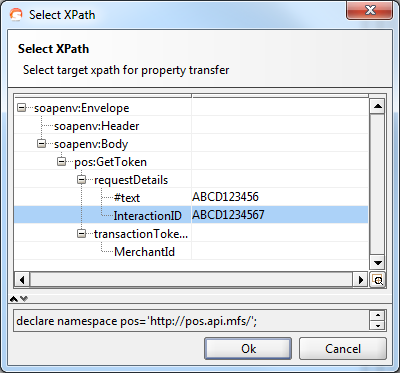Image resolution: width=400 pixels, height=373 pixels.
Task: Click the down-arrow split pane collapser
Action: pos(24,299)
